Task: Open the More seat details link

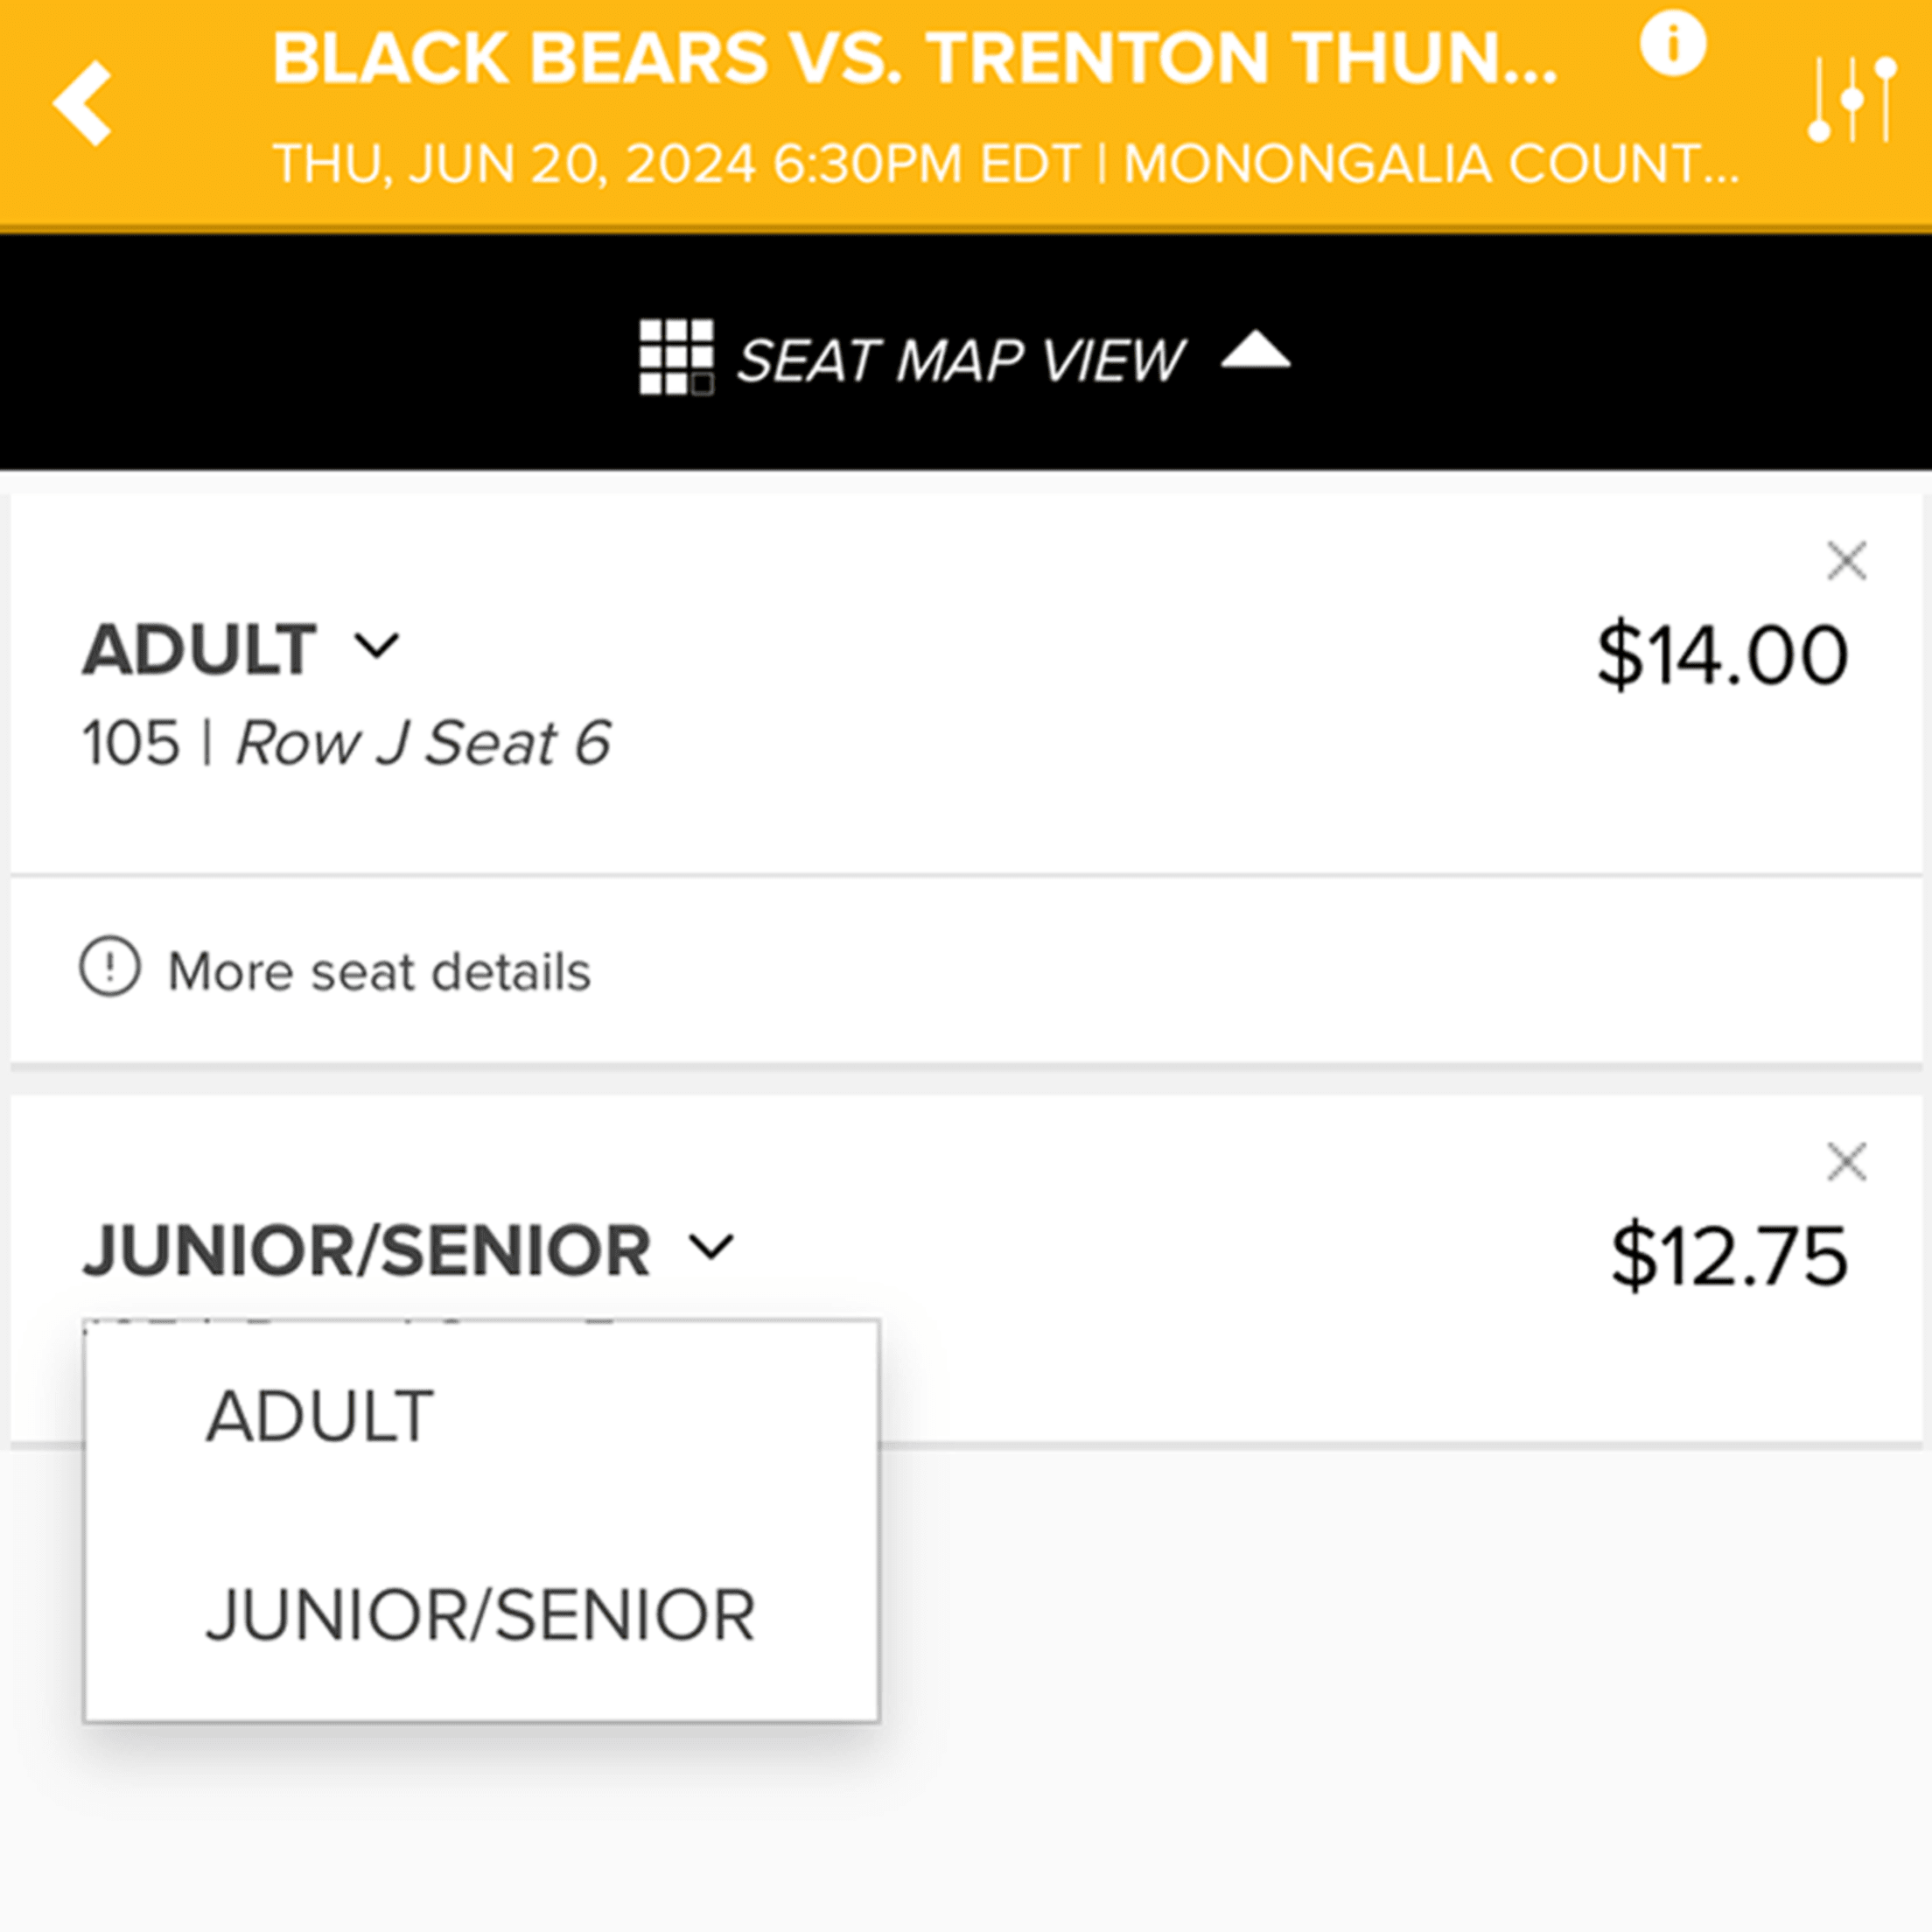Action: click(379, 971)
